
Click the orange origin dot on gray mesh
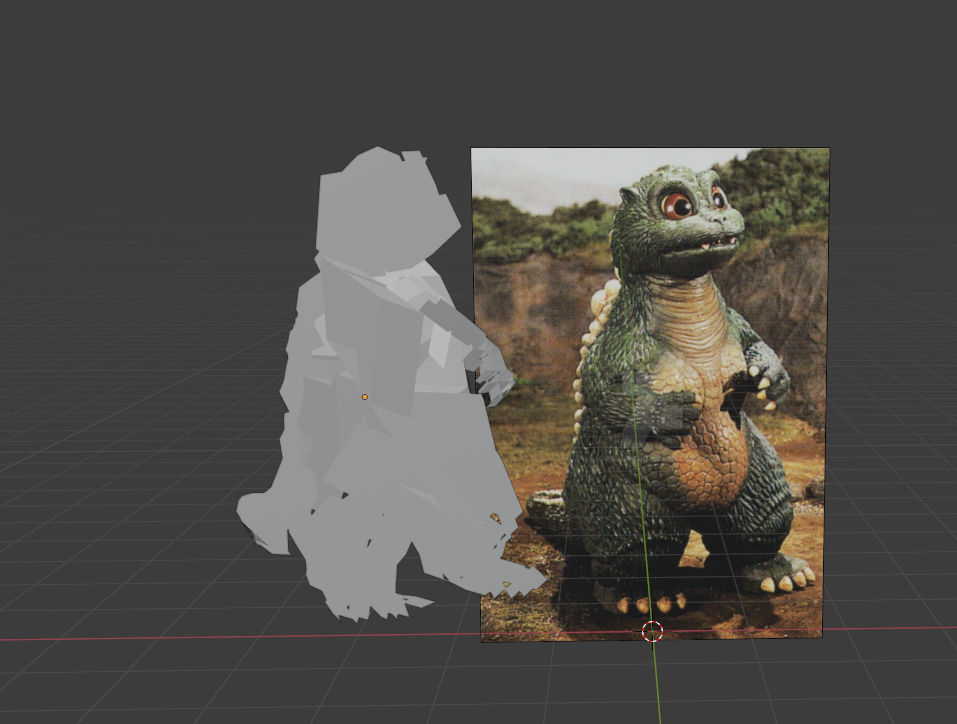pos(365,397)
